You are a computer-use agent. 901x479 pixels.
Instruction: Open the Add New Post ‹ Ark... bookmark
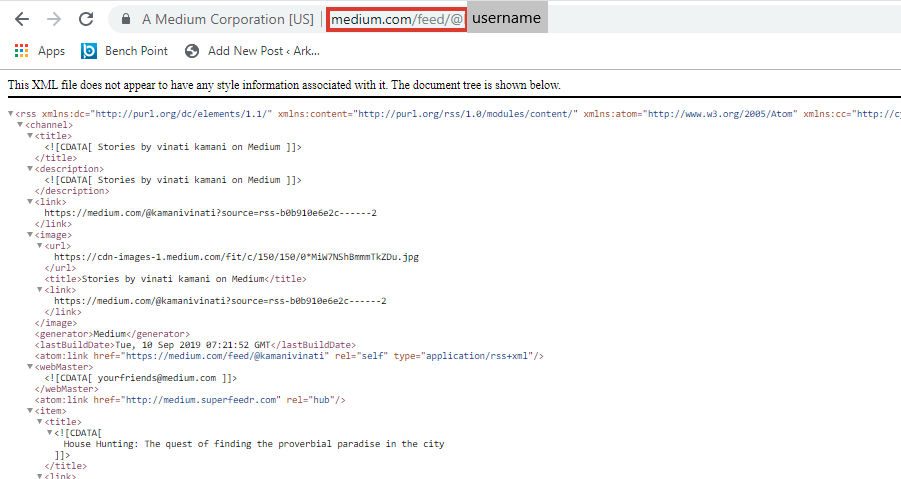pyautogui.click(x=264, y=51)
